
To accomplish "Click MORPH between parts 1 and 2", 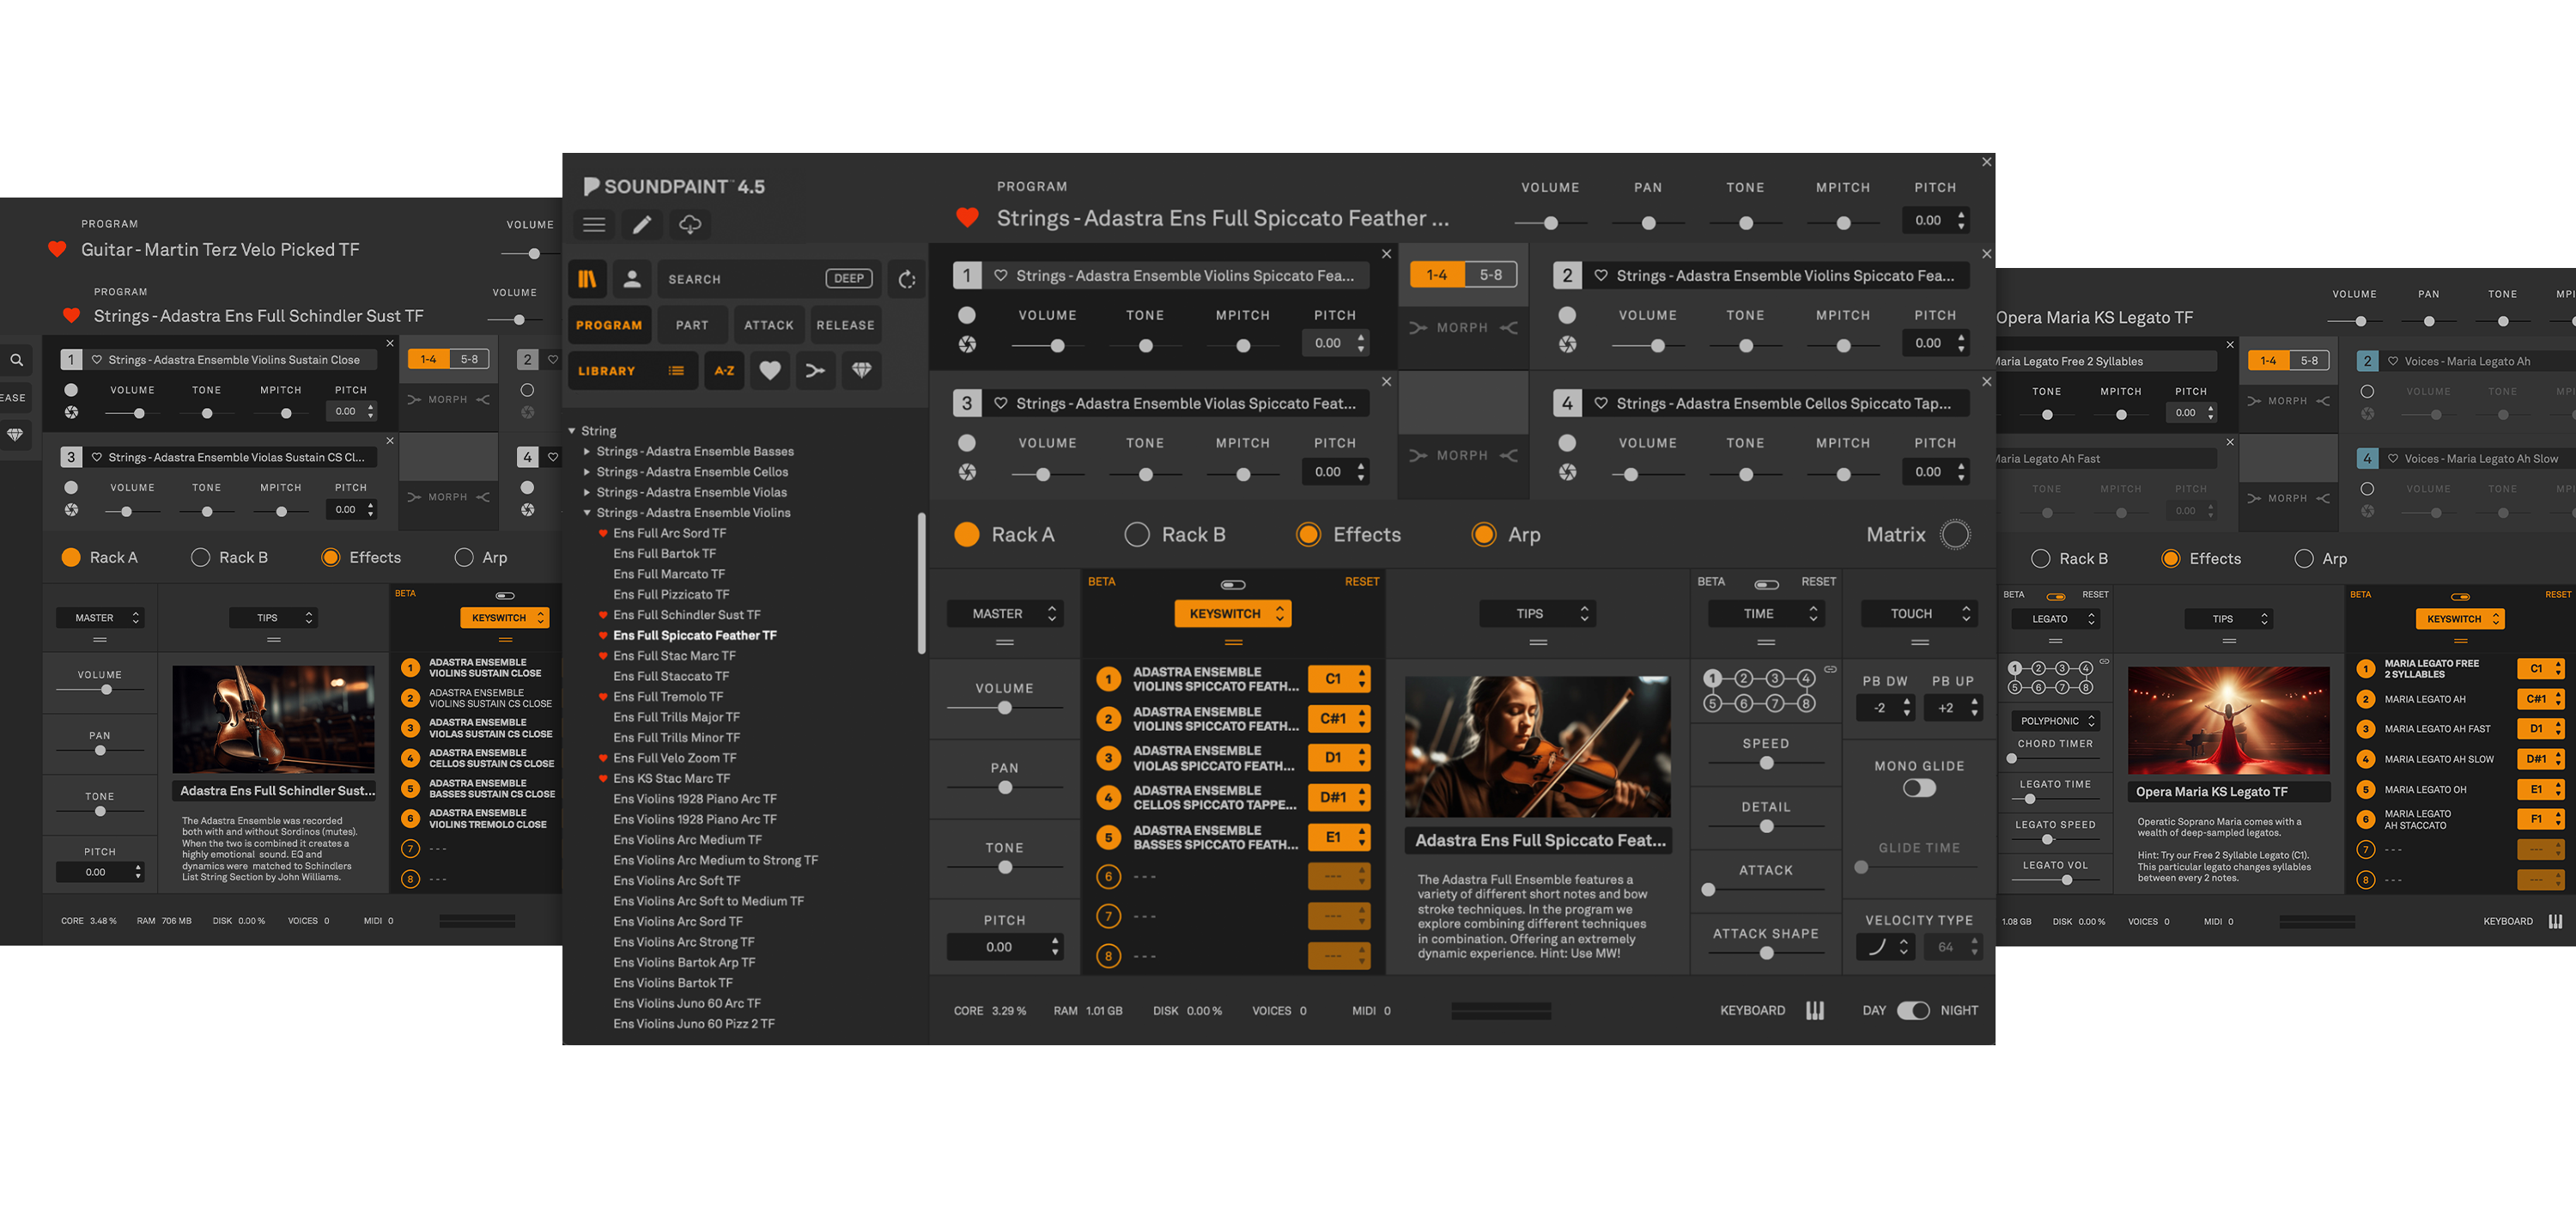I will pyautogui.click(x=1462, y=328).
